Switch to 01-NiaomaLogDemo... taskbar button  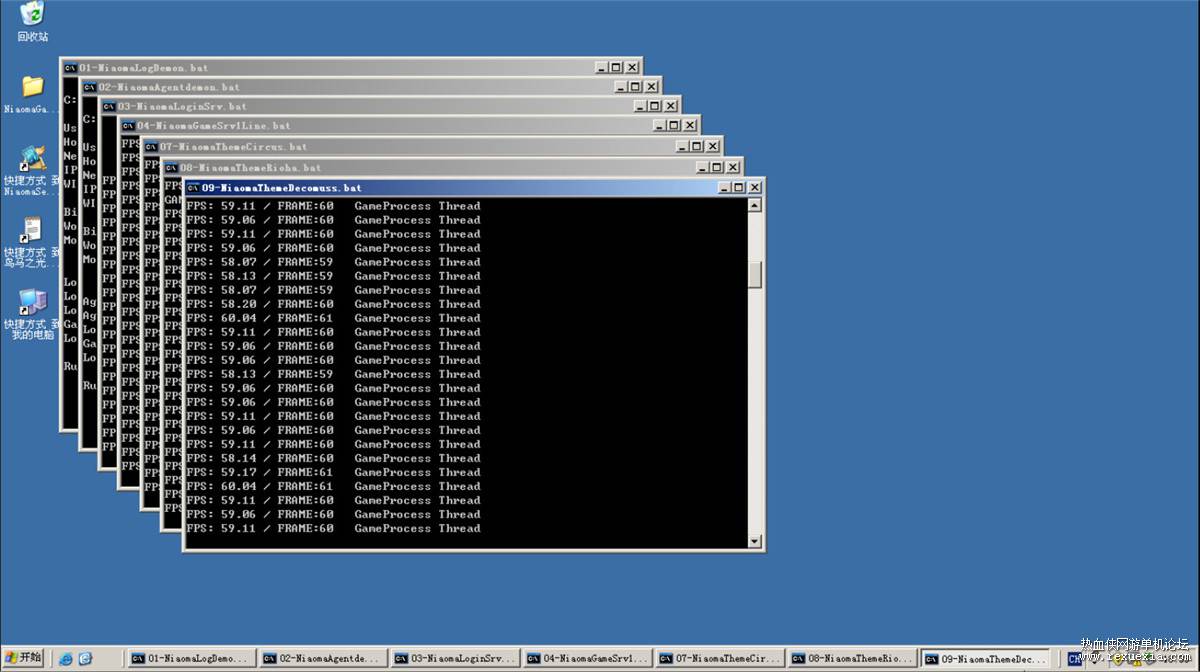(191, 659)
